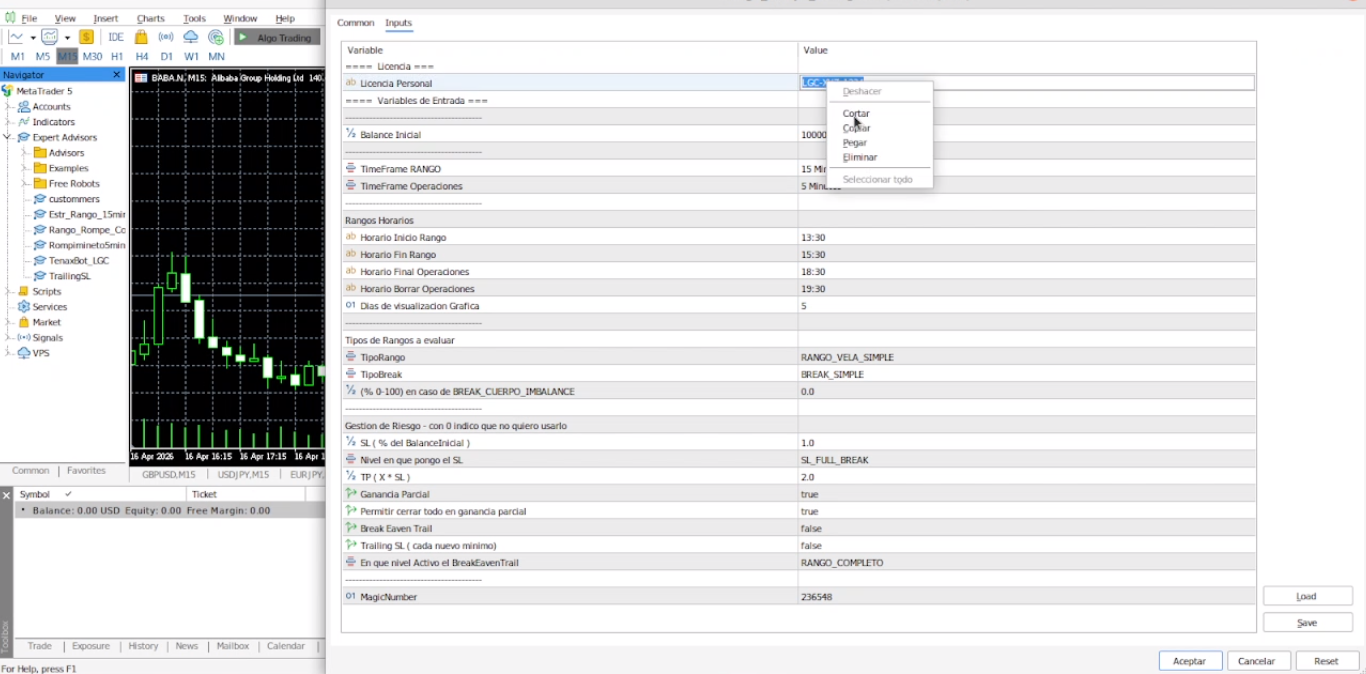This screenshot has height=674, width=1366.
Task: Open the New Order dollar icon
Action: point(87,37)
